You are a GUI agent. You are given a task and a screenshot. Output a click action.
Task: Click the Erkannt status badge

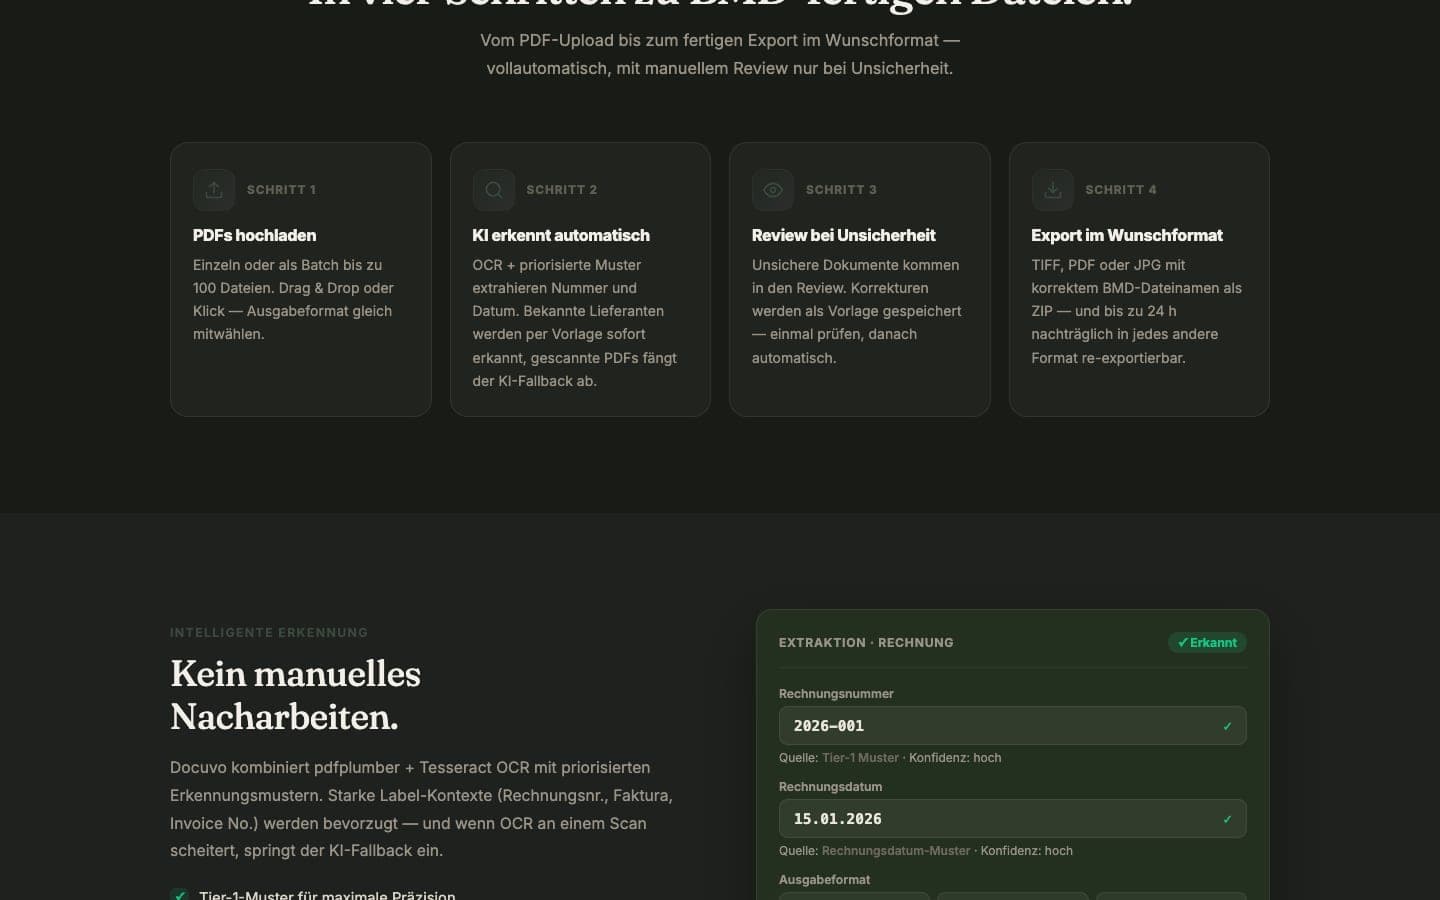(1207, 642)
